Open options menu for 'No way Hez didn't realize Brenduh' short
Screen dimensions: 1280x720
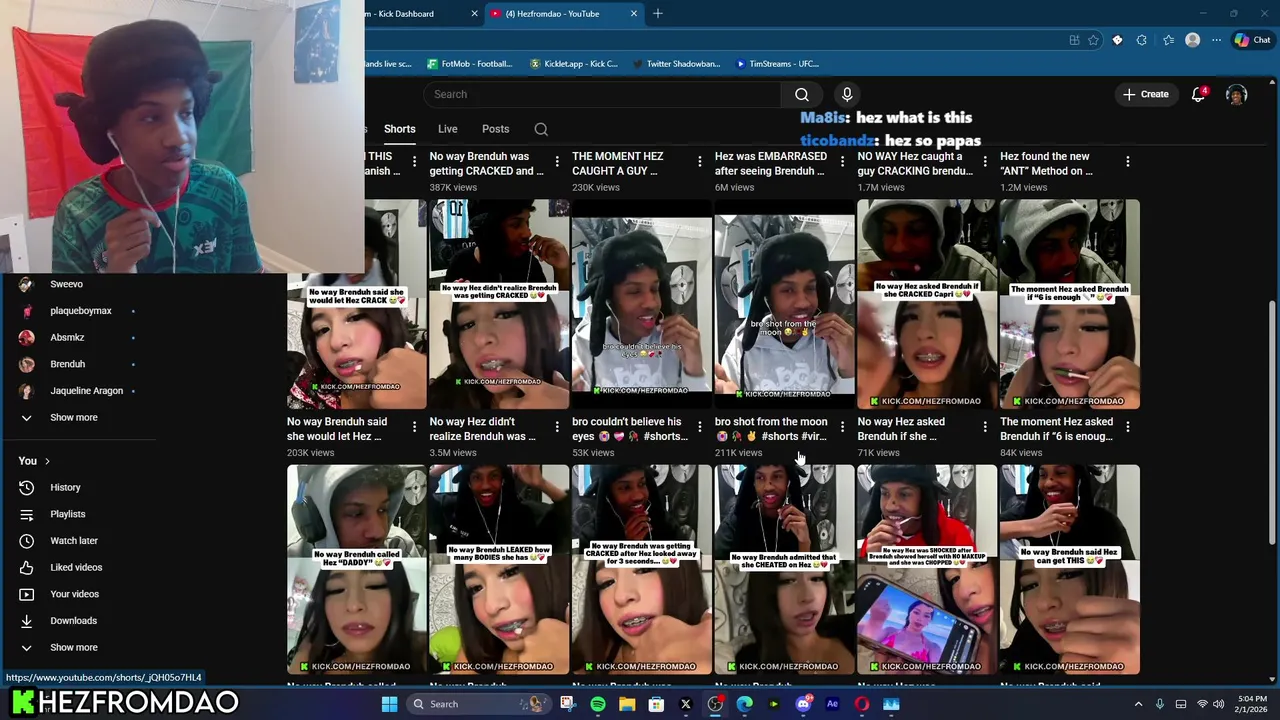(x=557, y=427)
